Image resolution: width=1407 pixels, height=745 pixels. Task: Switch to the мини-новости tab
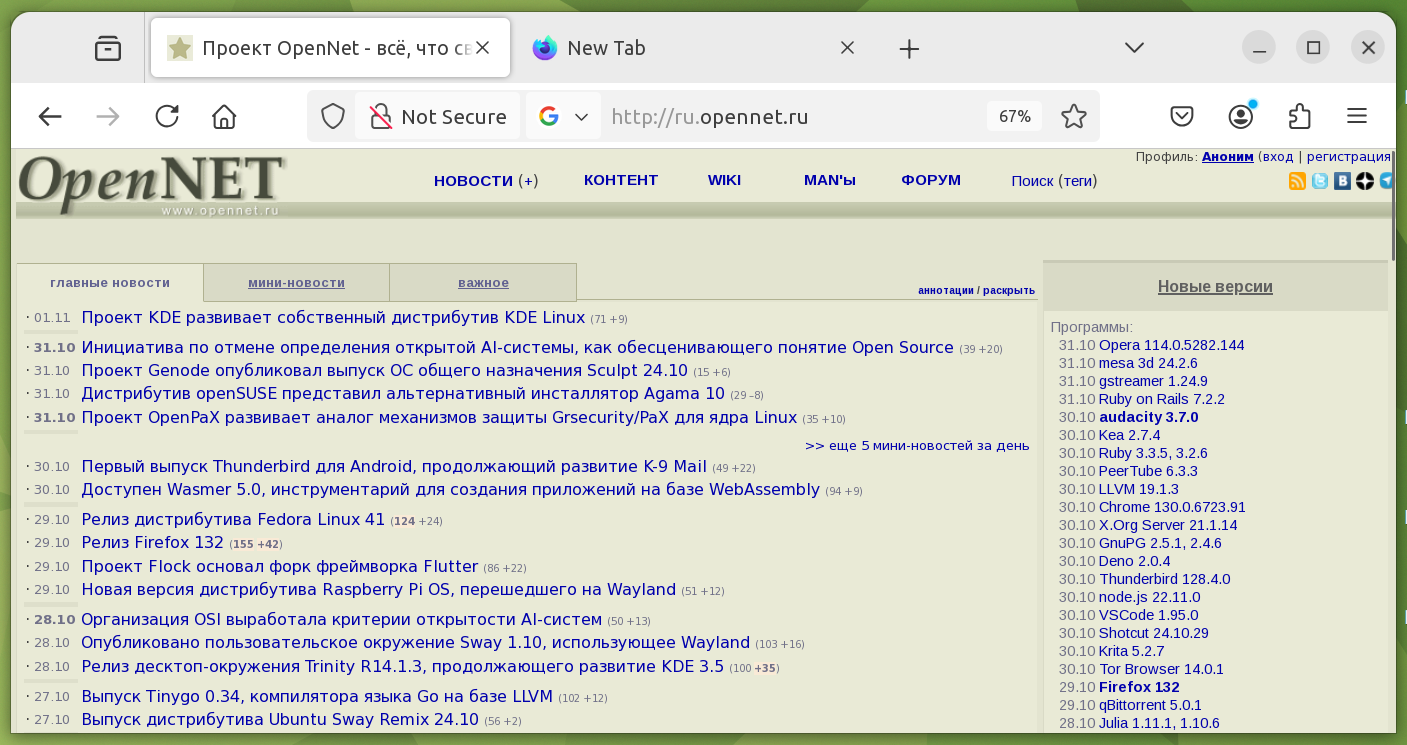296,283
